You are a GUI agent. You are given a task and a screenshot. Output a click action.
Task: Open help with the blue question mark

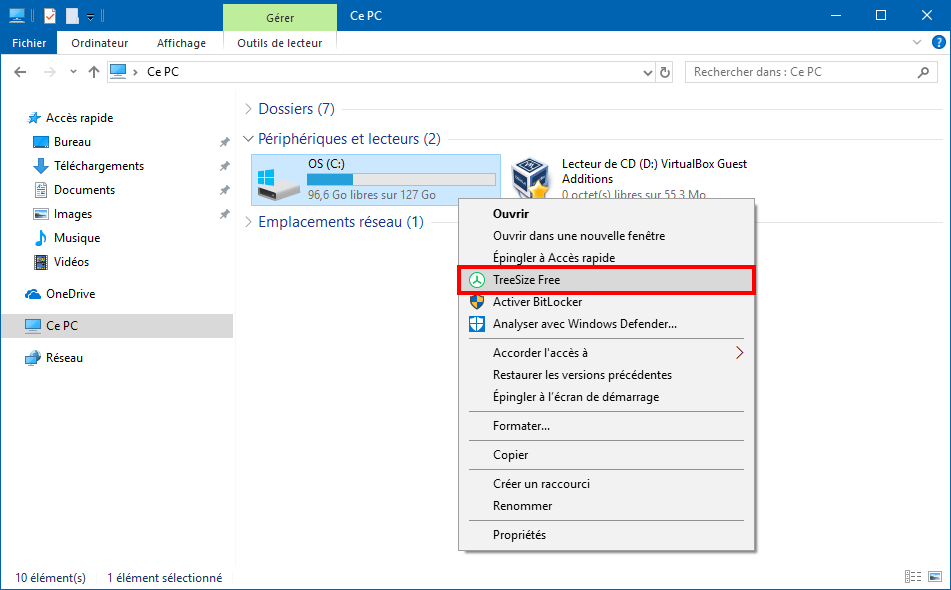point(938,42)
